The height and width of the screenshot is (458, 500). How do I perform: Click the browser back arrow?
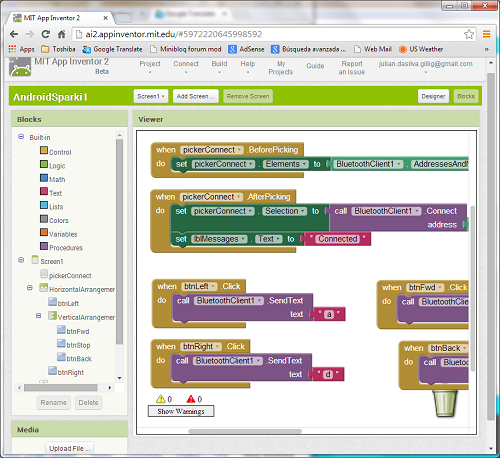click(x=14, y=34)
